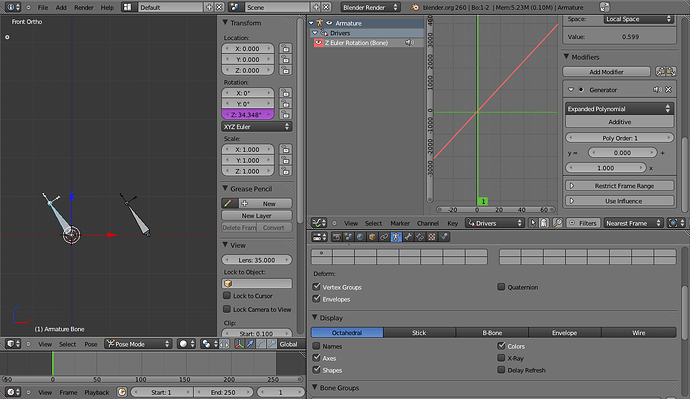Click the Grease Pencil draw icon
Screen dimensions: 690x399
(228, 203)
